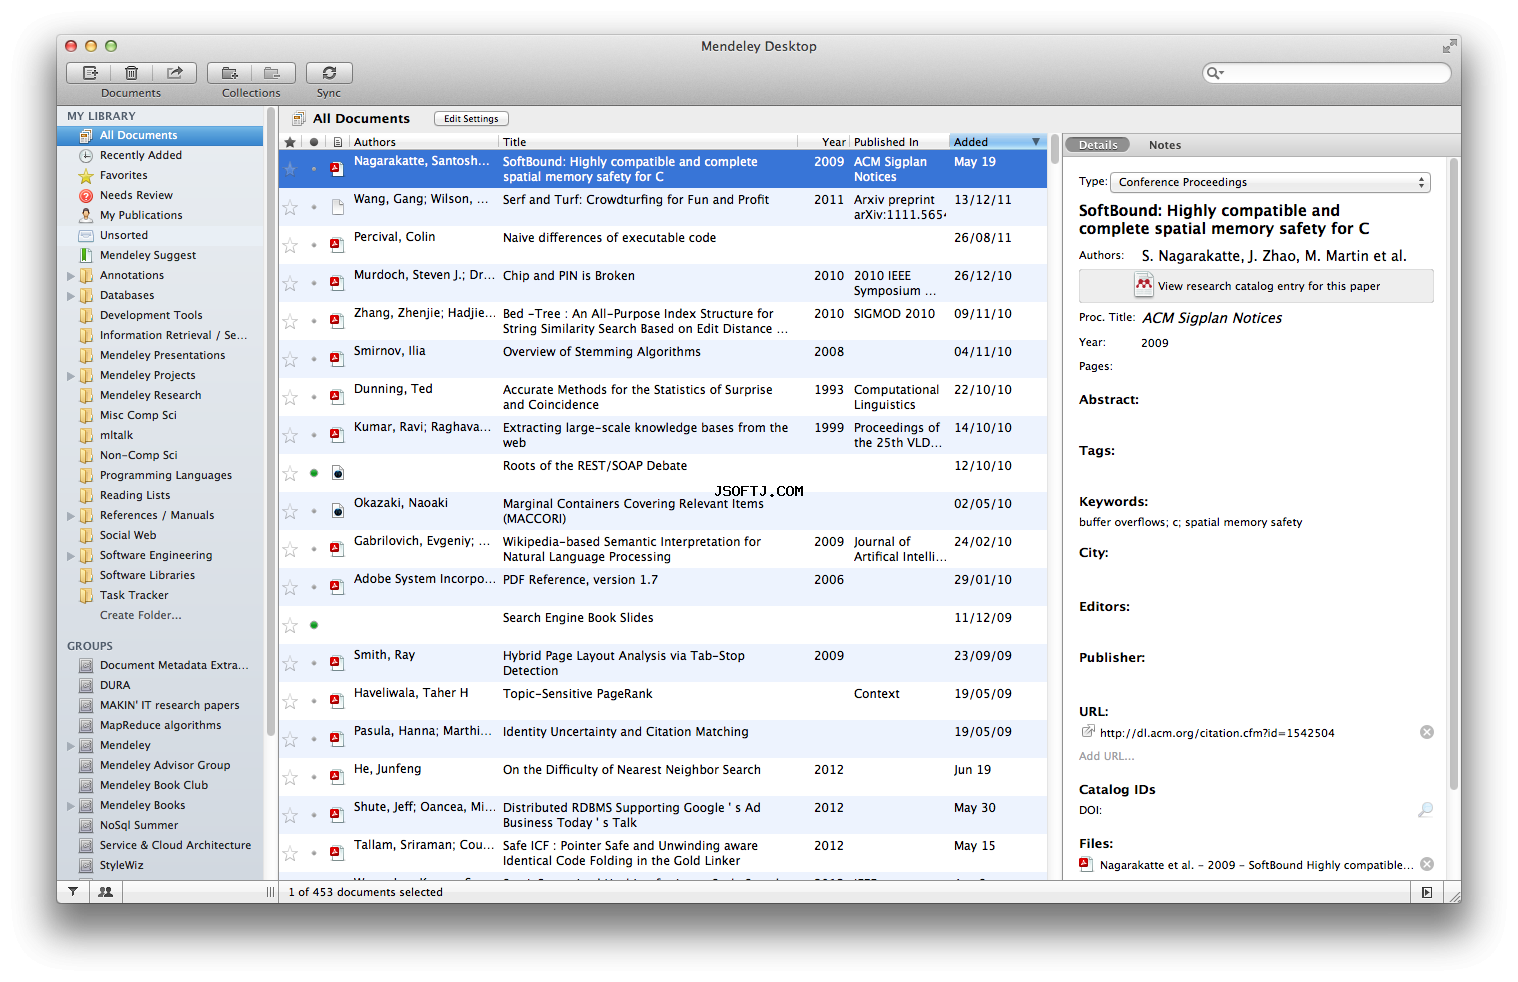Screen dimensions: 1518x982
Task: Switch to the Details tab
Action: [x=1098, y=145]
